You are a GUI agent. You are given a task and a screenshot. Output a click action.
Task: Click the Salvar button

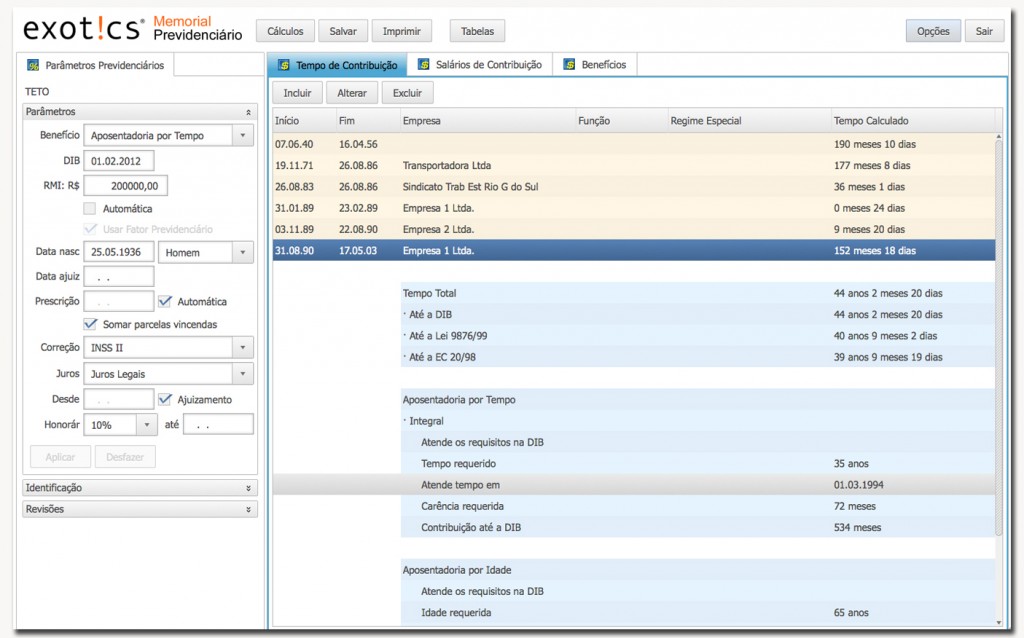[x=343, y=31]
